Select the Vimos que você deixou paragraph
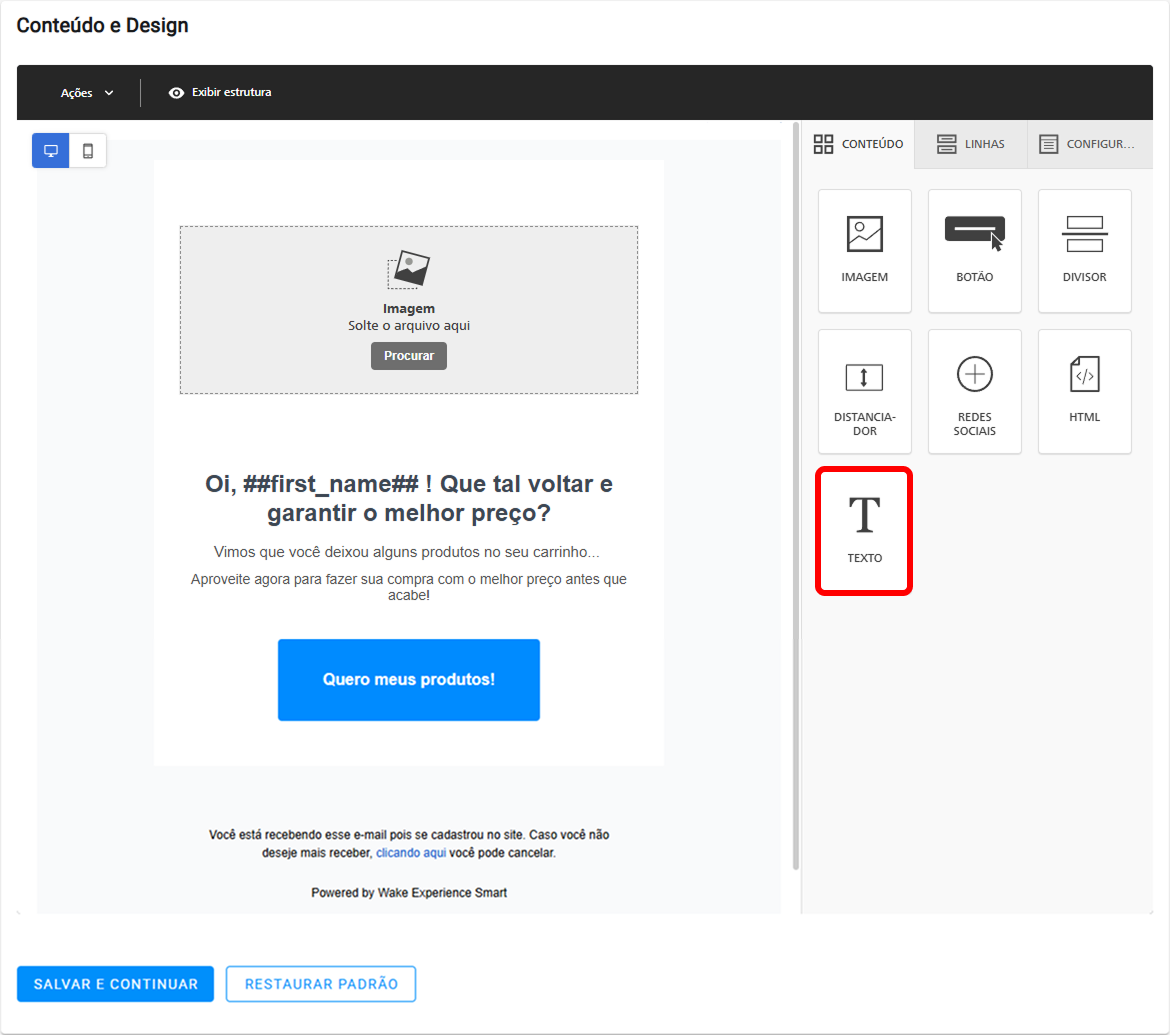The image size is (1170, 1035). [407, 552]
